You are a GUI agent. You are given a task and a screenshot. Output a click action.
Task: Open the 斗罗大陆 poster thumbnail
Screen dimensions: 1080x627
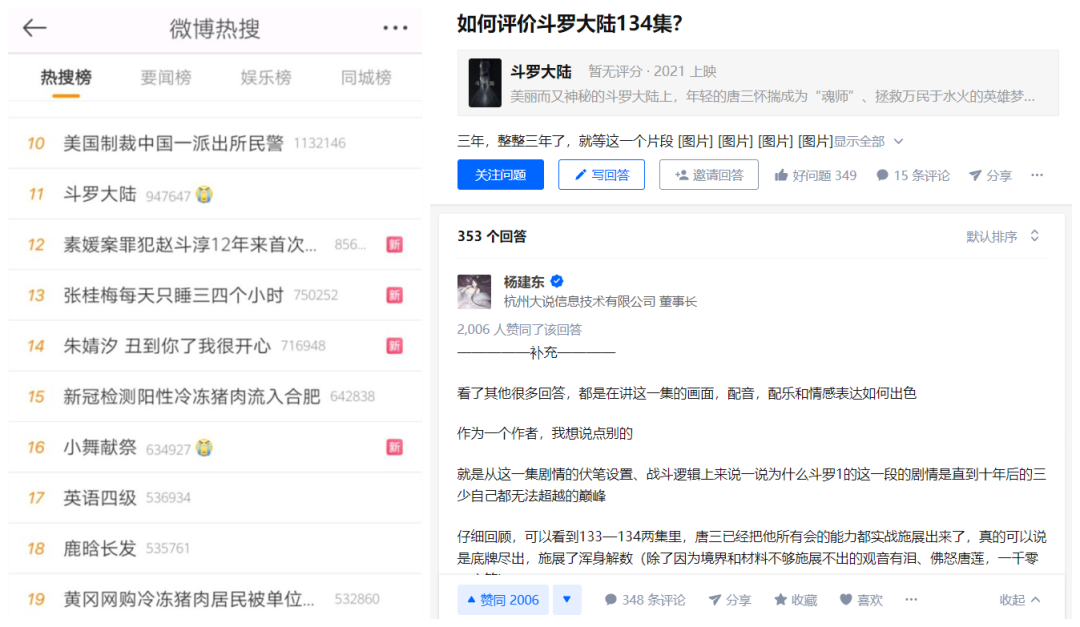pyautogui.click(x=485, y=83)
